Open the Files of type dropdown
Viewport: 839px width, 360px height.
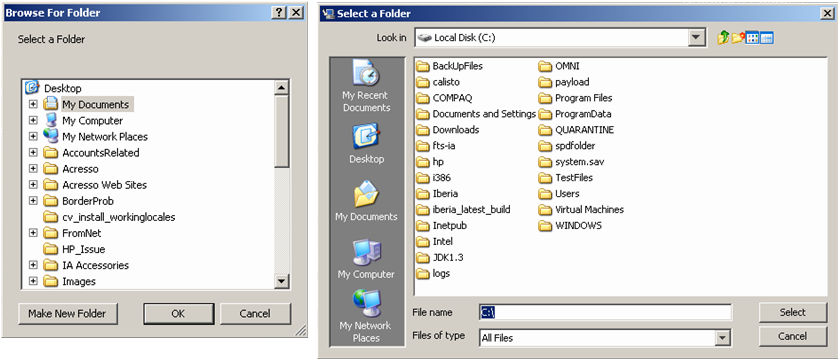[722, 338]
